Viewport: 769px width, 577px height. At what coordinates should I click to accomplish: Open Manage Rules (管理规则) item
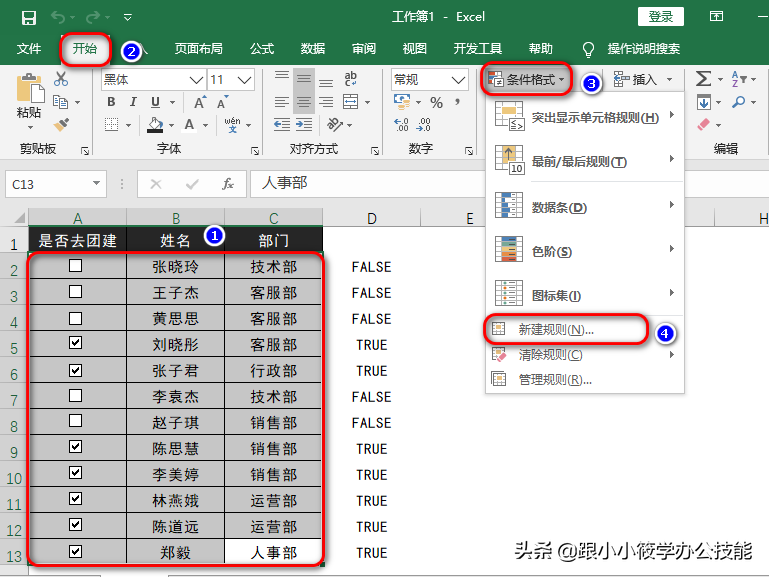point(585,379)
